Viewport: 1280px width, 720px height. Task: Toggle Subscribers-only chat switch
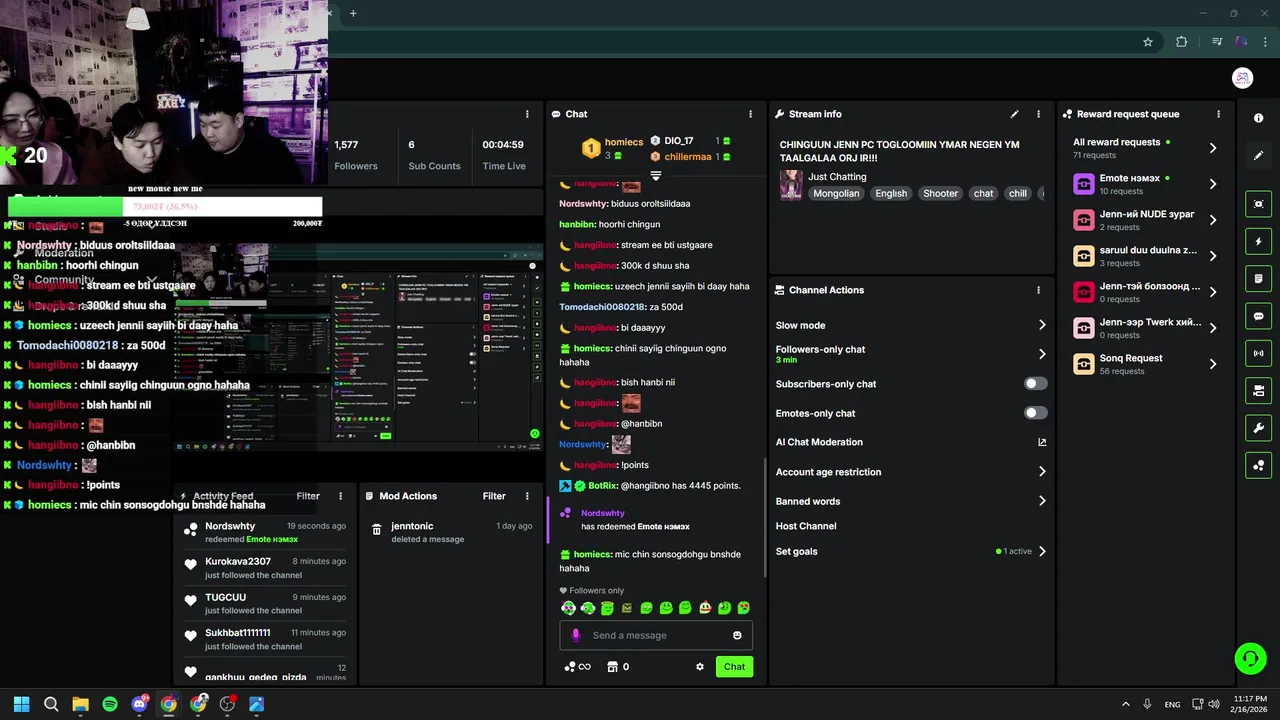coord(1036,384)
